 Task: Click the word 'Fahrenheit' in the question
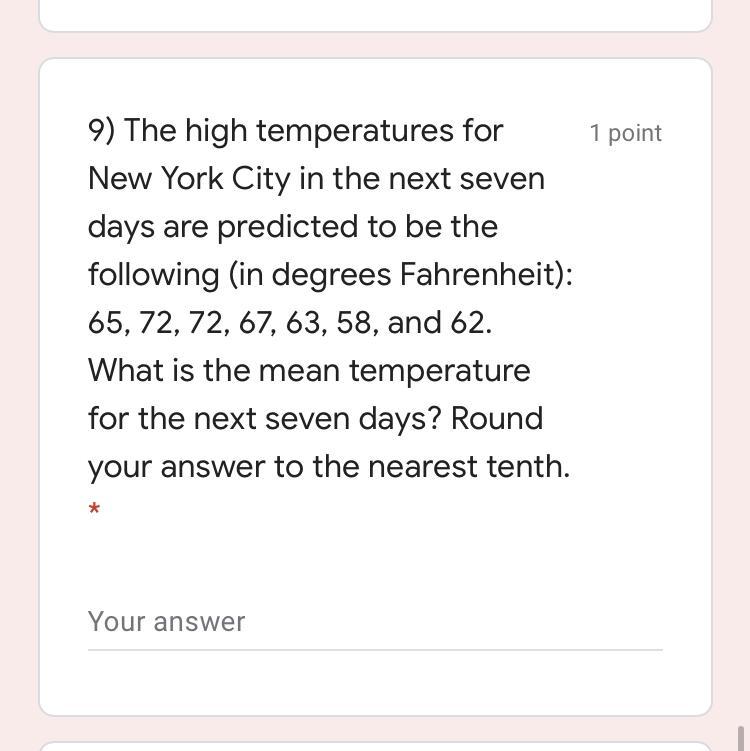(481, 274)
